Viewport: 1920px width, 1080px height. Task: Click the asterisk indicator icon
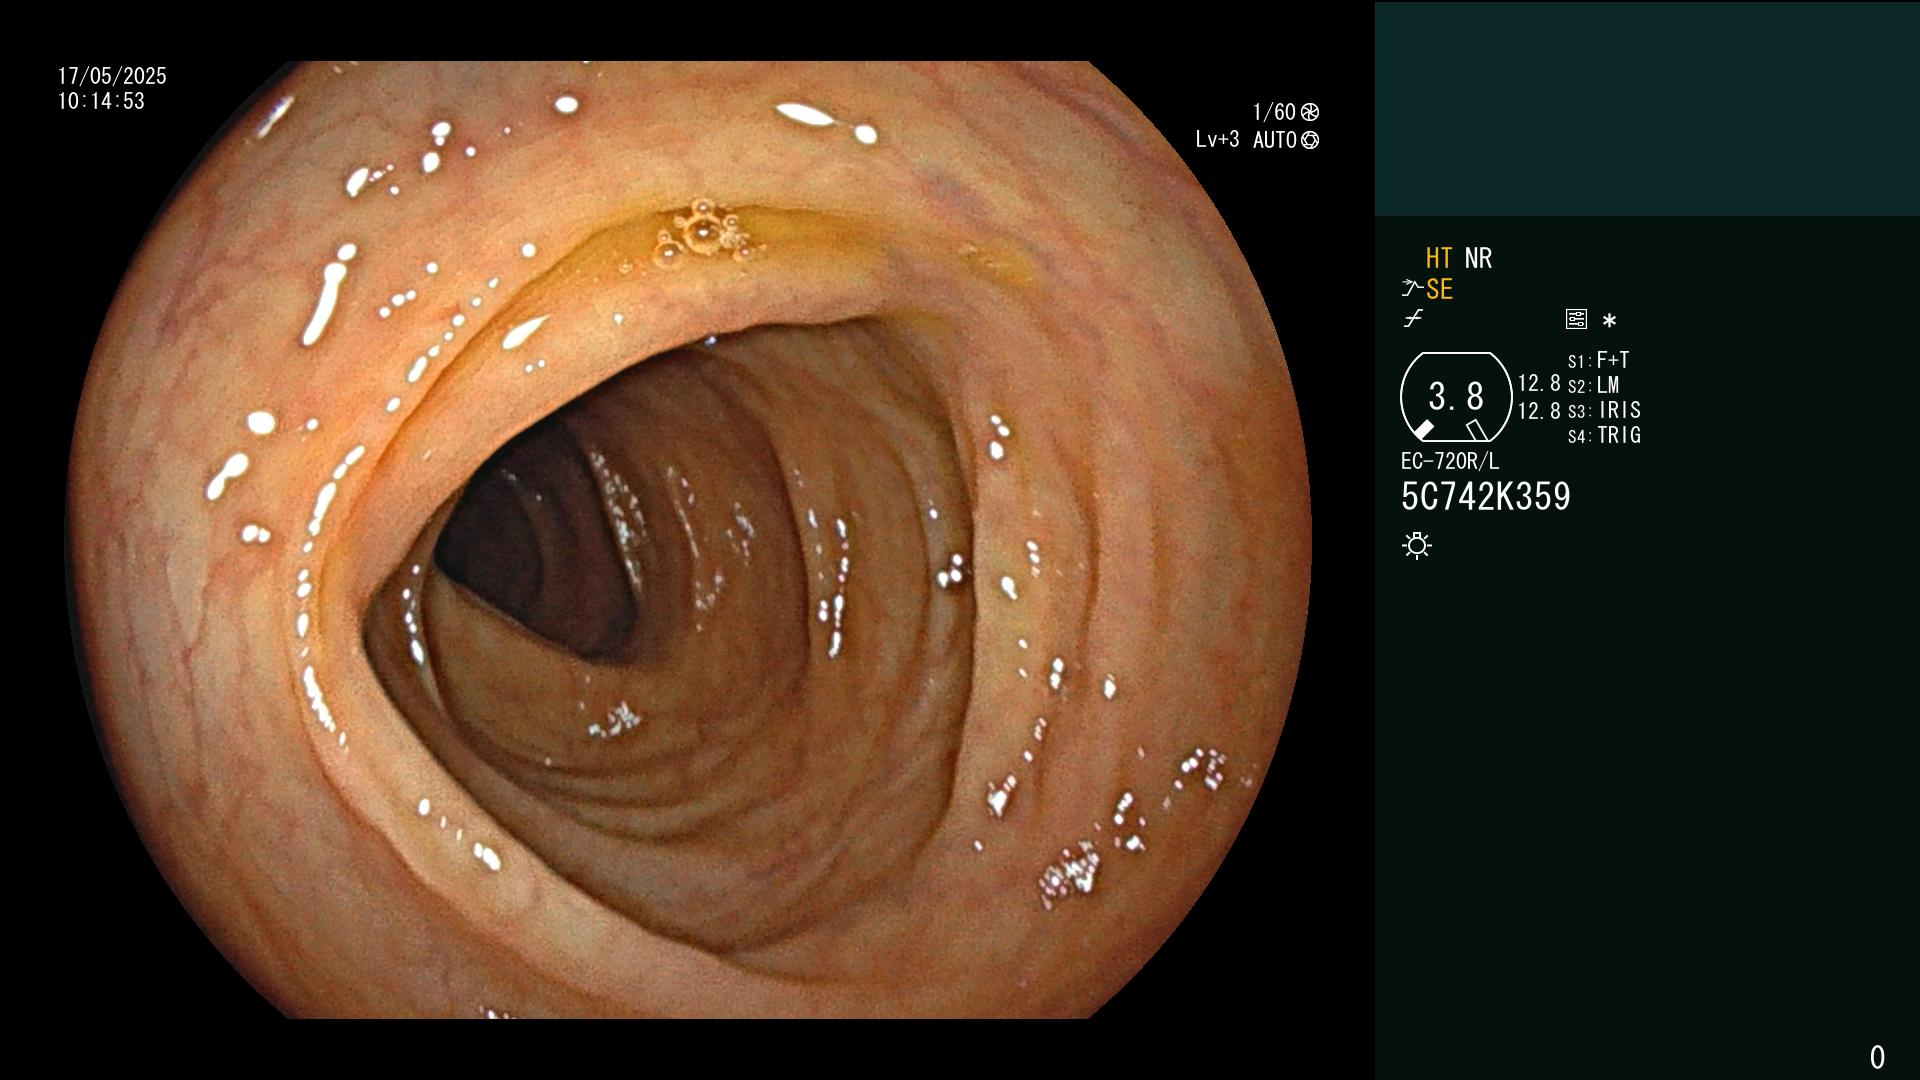click(1609, 320)
